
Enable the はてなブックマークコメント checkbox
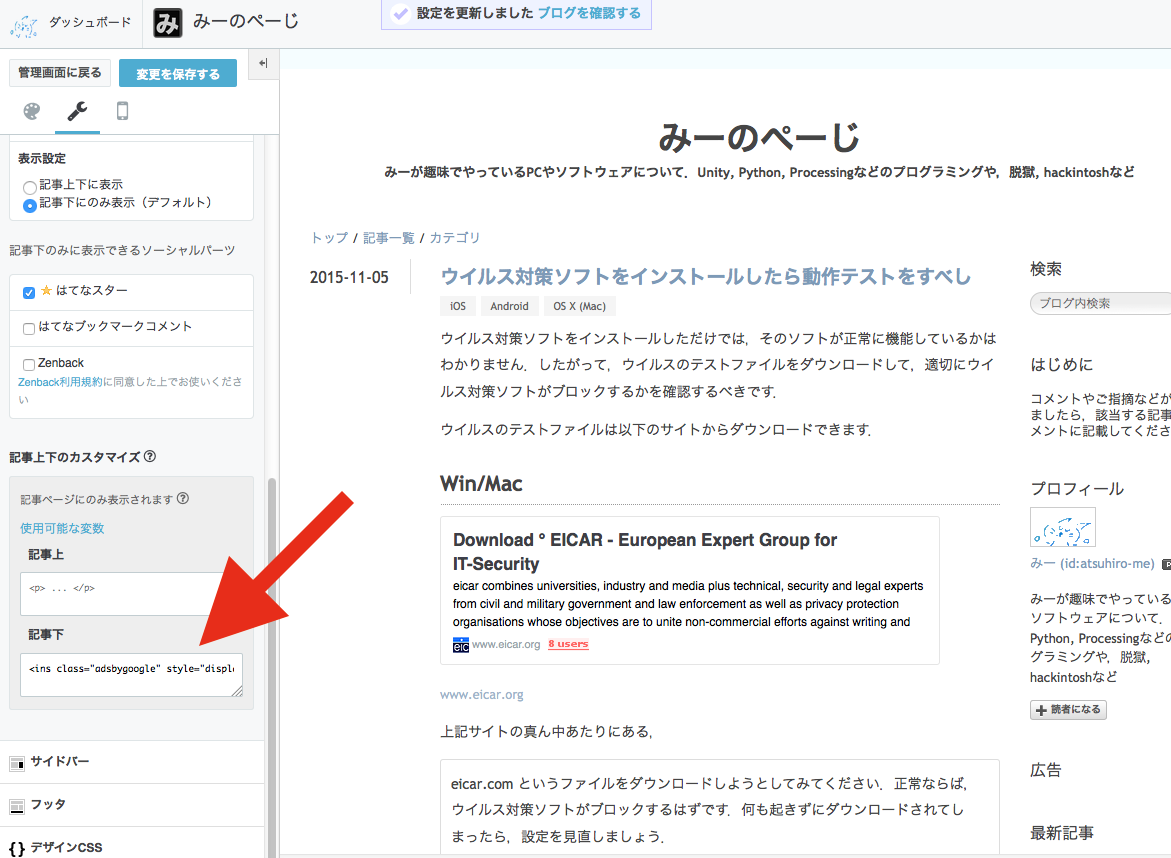point(27,328)
